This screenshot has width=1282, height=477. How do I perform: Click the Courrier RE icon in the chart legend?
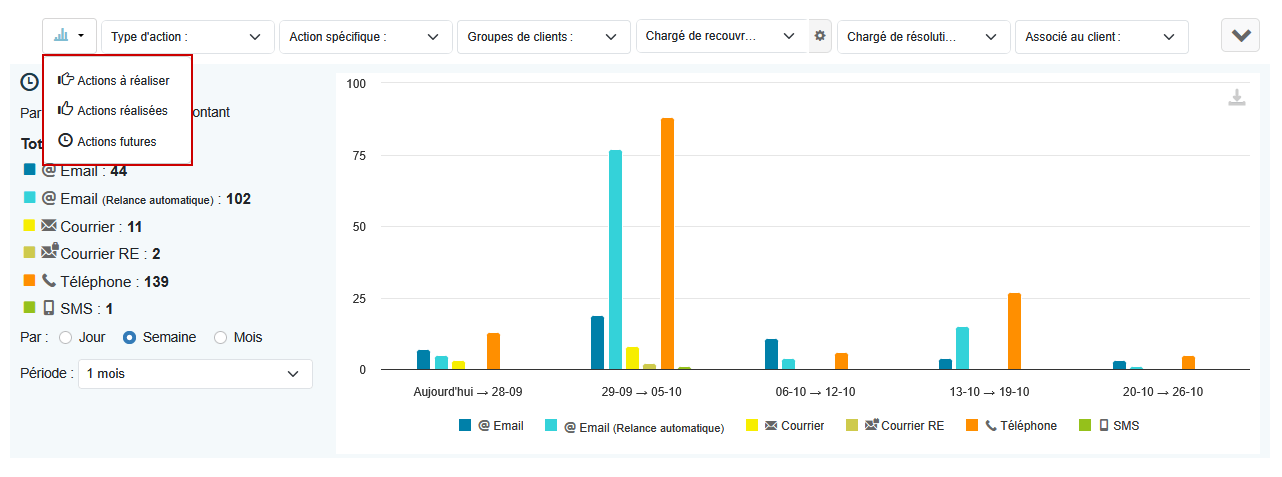point(871,426)
